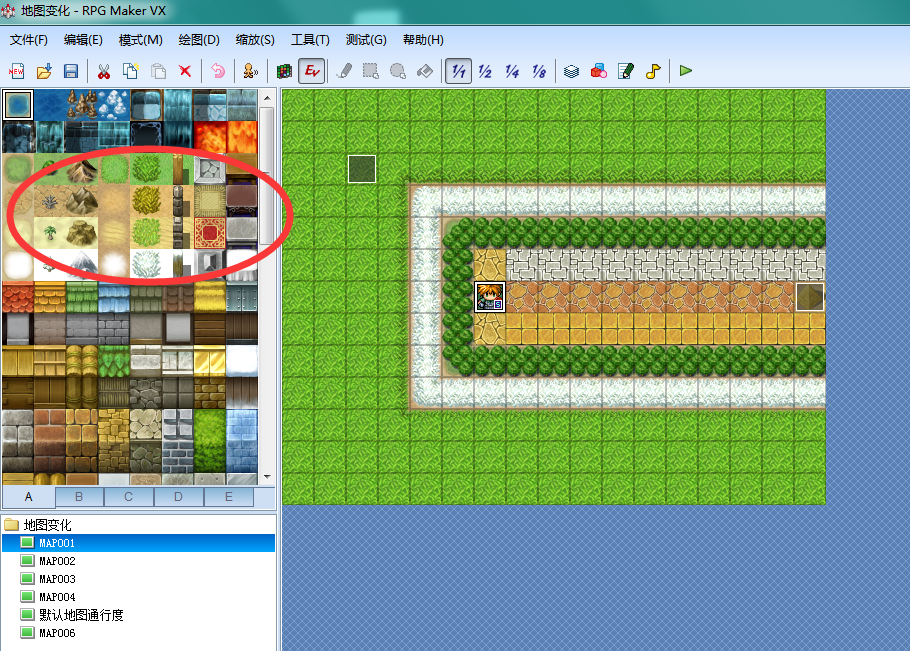The image size is (910, 651).
Task: Set zoom scale to 1/2
Action: pyautogui.click(x=485, y=71)
